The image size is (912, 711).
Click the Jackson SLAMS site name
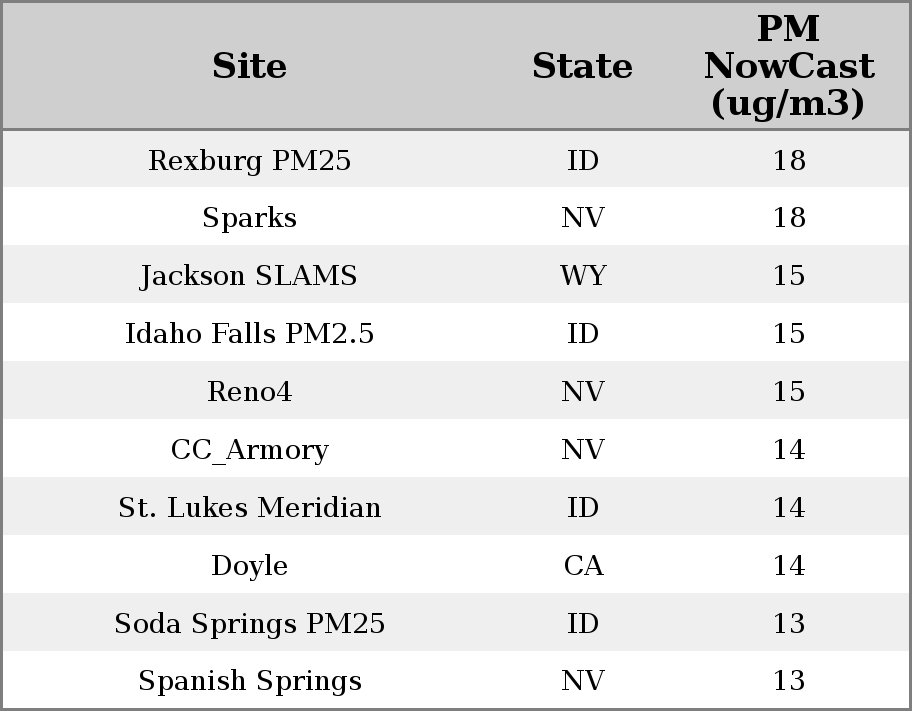[x=250, y=276]
